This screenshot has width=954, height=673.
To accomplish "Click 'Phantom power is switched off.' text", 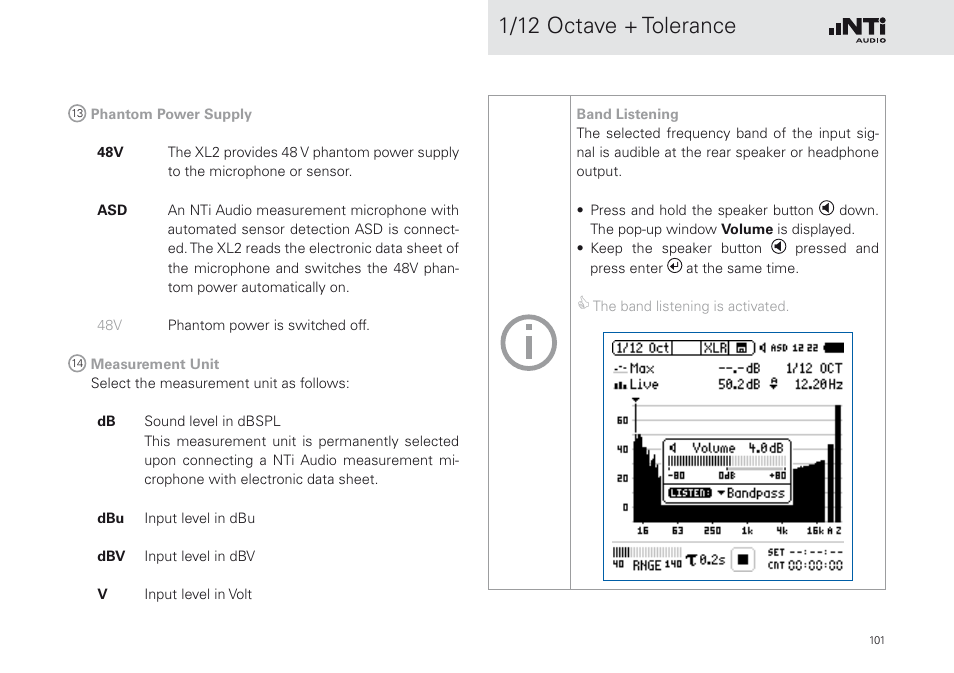I will coord(268,326).
